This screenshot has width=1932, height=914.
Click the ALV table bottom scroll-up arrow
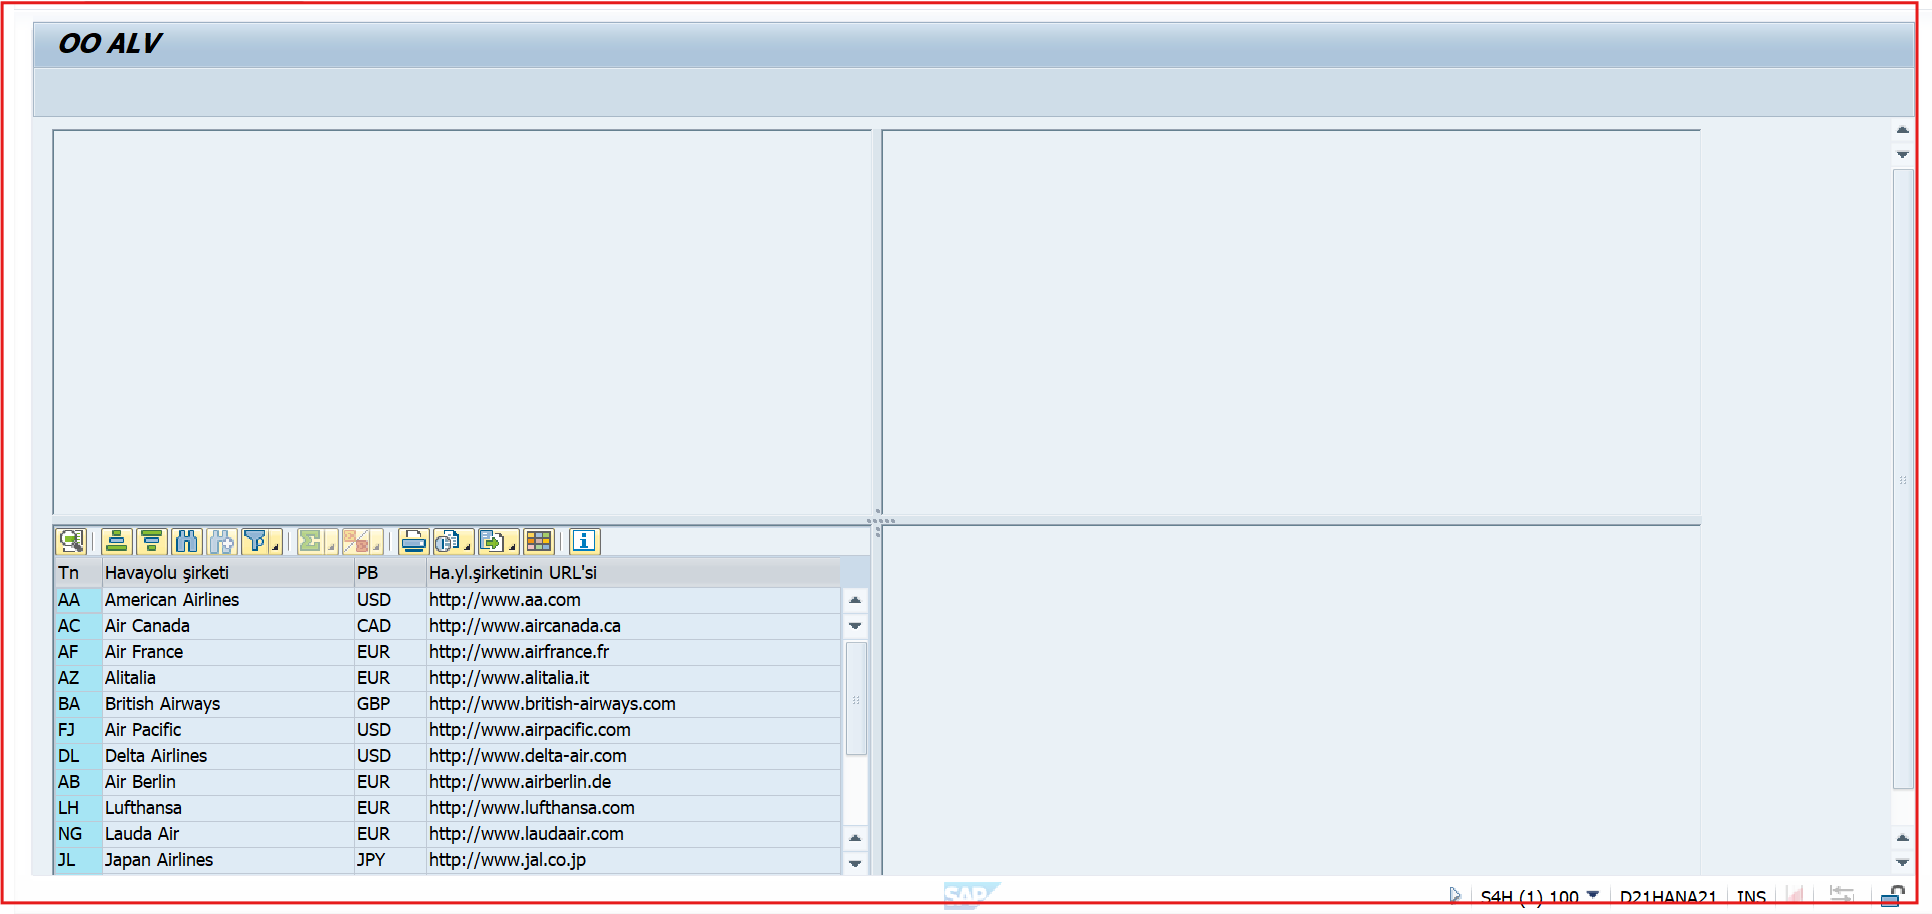tap(855, 838)
